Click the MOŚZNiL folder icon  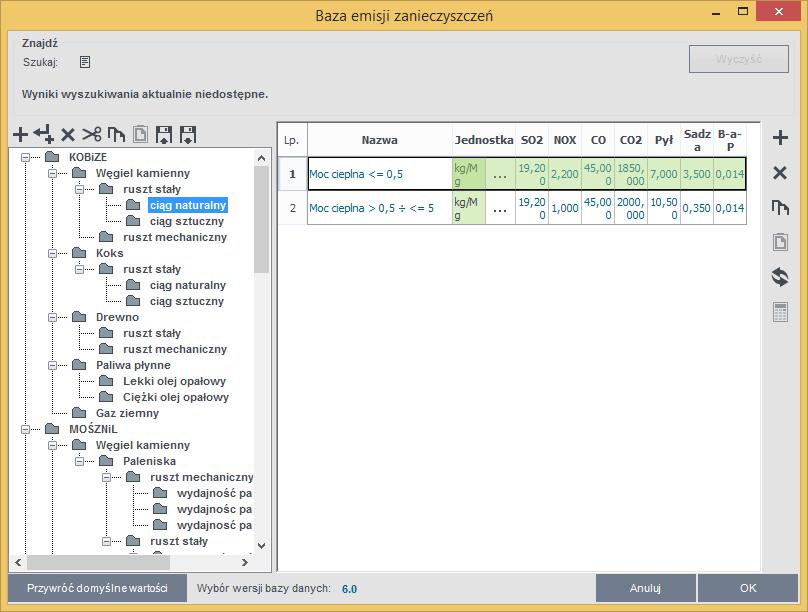click(52, 429)
